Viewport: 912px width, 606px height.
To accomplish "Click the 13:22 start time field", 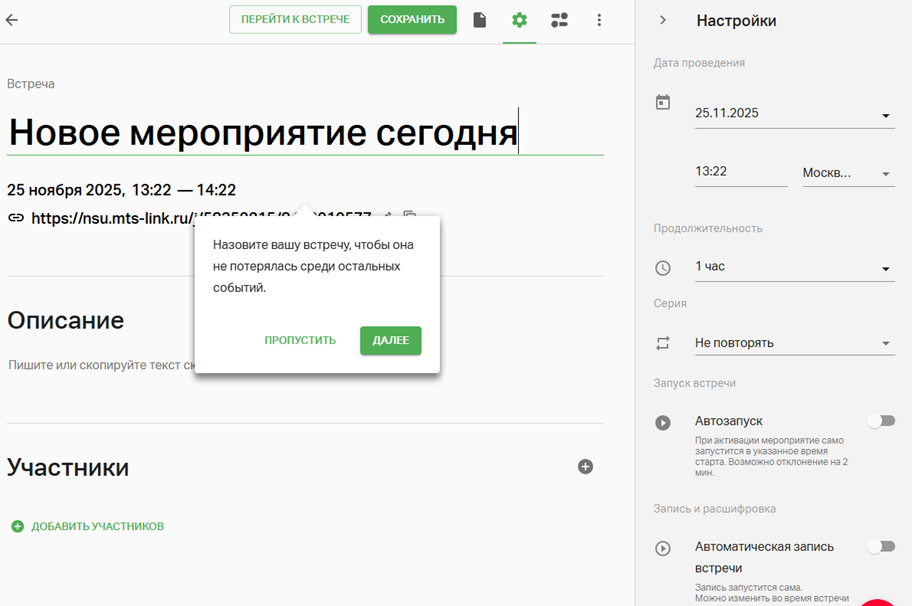I will pos(740,172).
